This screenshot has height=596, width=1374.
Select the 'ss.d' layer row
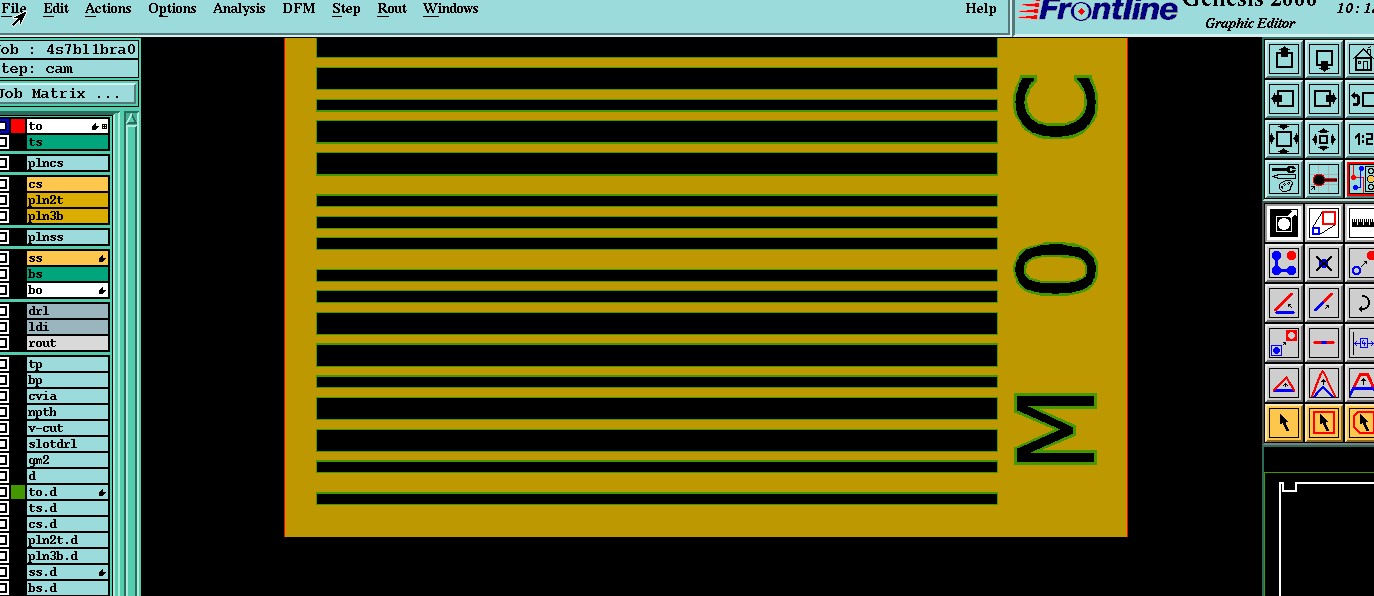67,572
